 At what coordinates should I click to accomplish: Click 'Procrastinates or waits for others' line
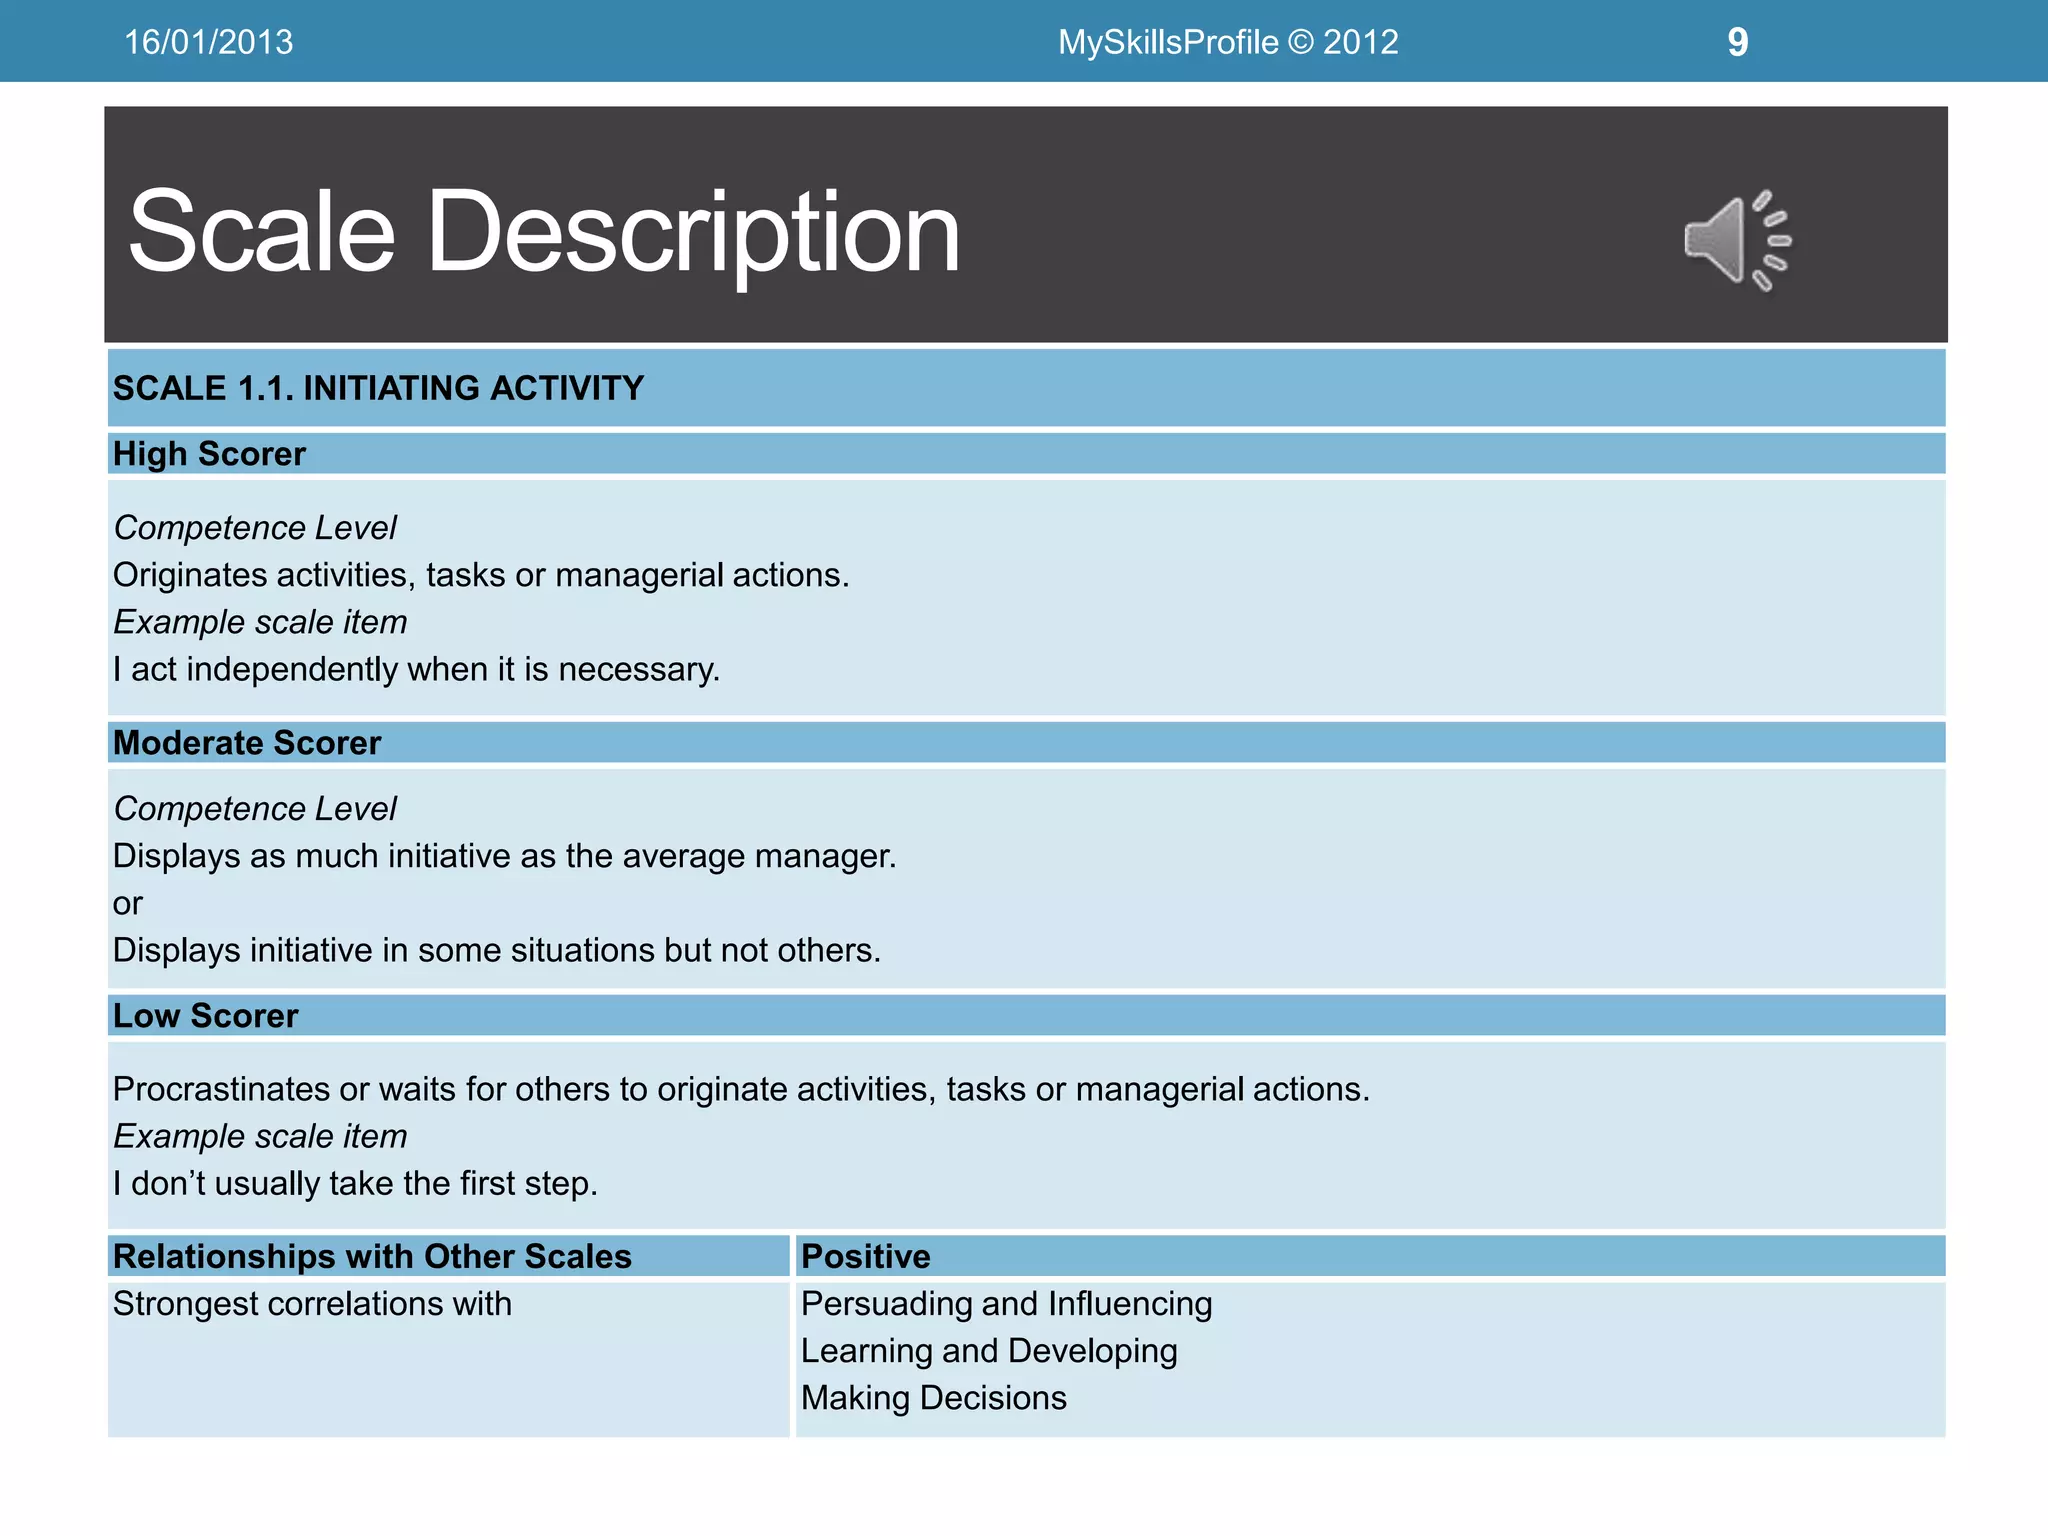click(740, 1089)
